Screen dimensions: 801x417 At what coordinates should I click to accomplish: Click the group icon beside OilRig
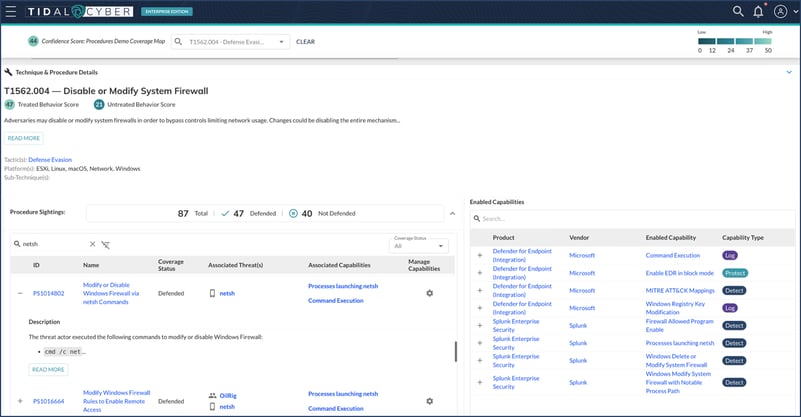click(x=213, y=396)
